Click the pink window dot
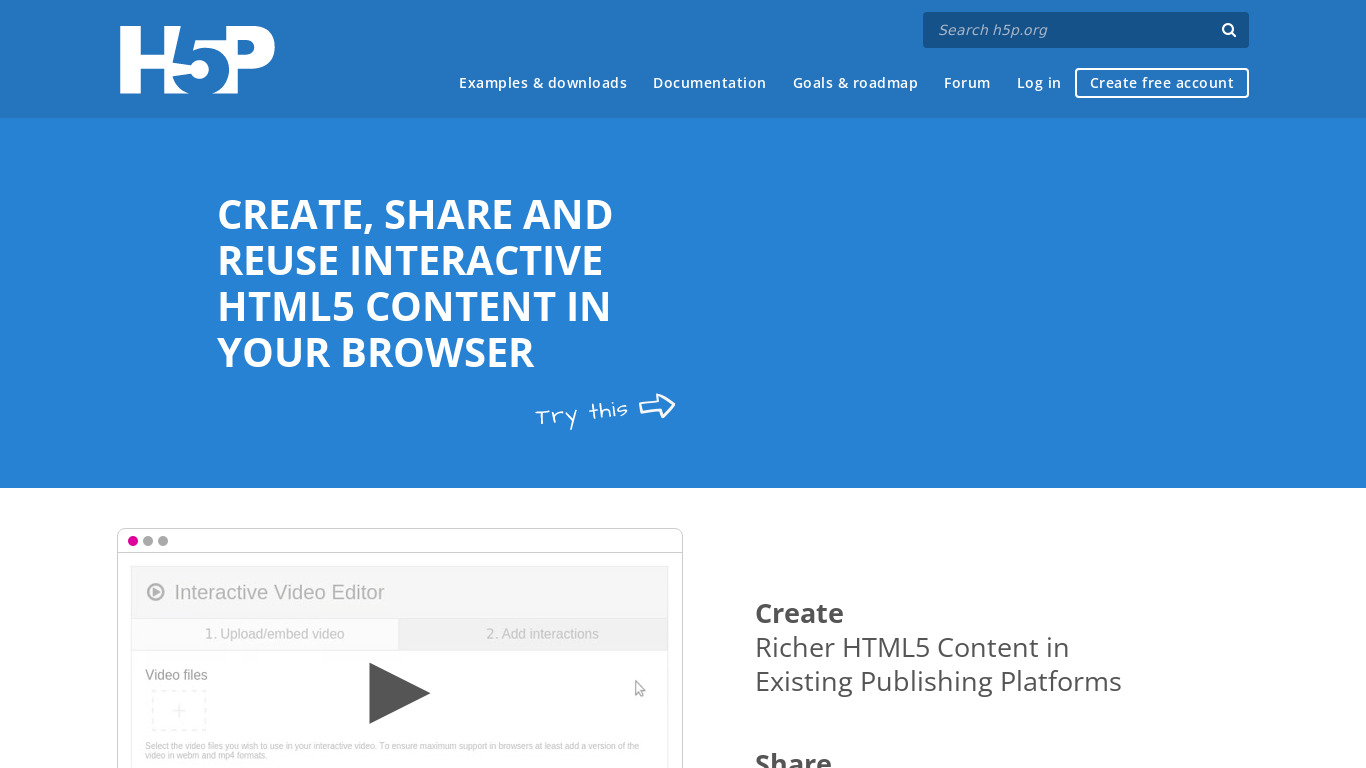Viewport: 1366px width, 768px height. pos(133,541)
